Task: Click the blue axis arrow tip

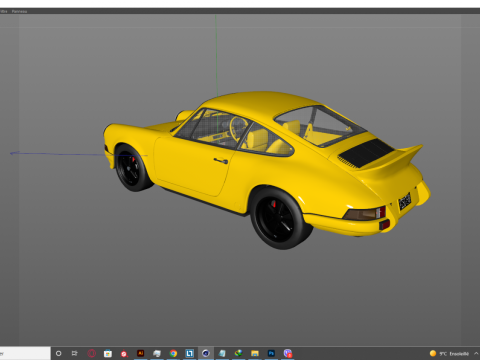Action: [x=13, y=153]
